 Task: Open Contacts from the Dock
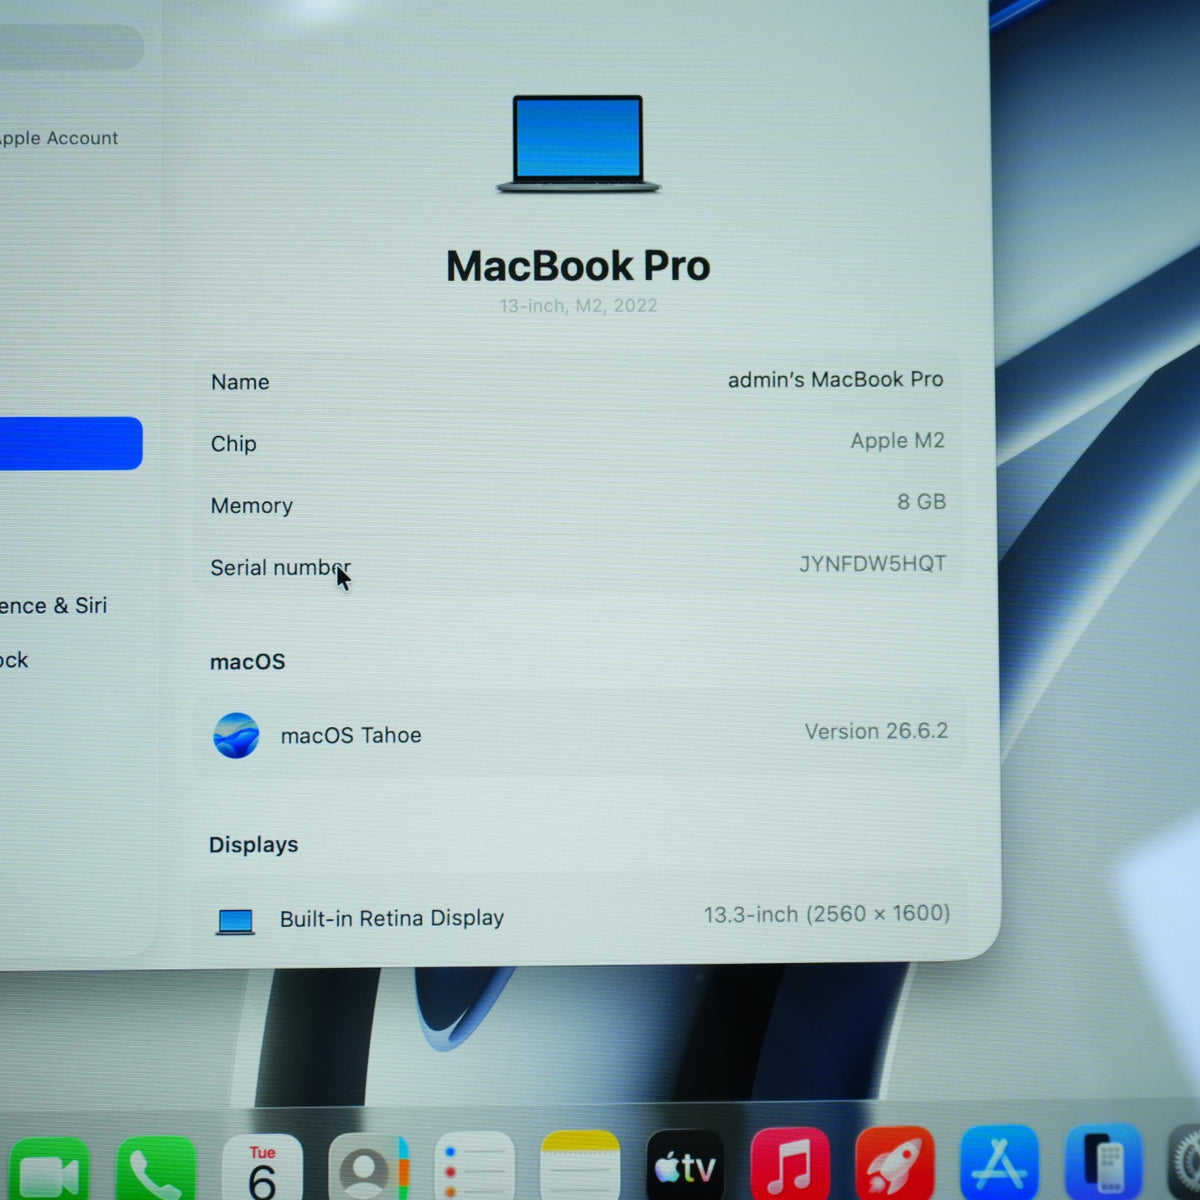368,1168
